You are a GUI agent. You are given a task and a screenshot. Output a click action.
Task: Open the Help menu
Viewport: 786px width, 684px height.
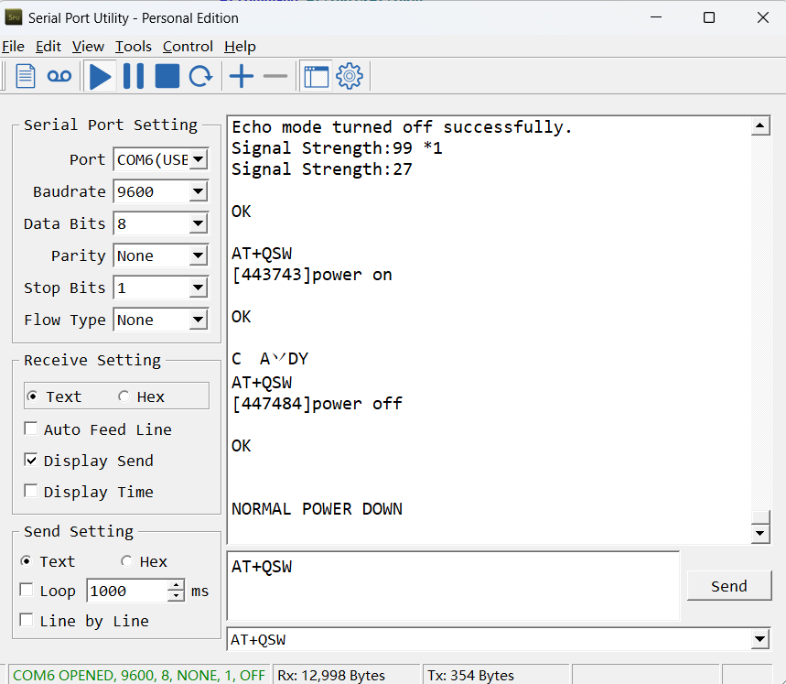[240, 47]
